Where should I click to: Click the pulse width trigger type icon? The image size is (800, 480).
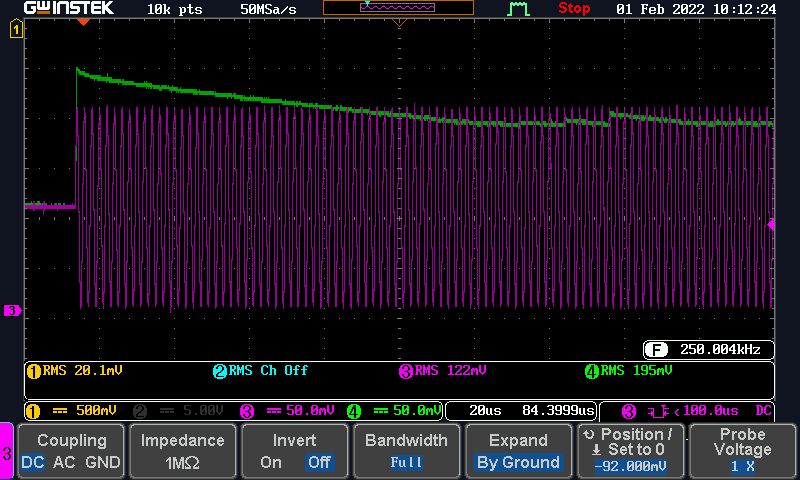coord(659,412)
